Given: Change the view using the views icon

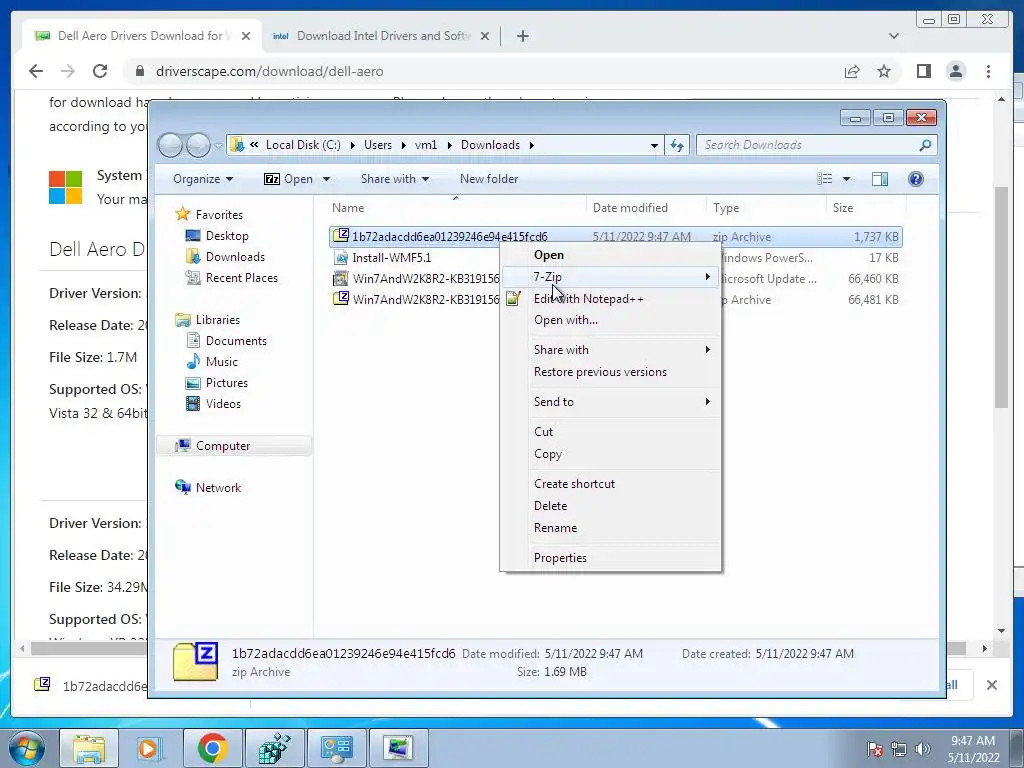Looking at the screenshot, I should tap(825, 179).
